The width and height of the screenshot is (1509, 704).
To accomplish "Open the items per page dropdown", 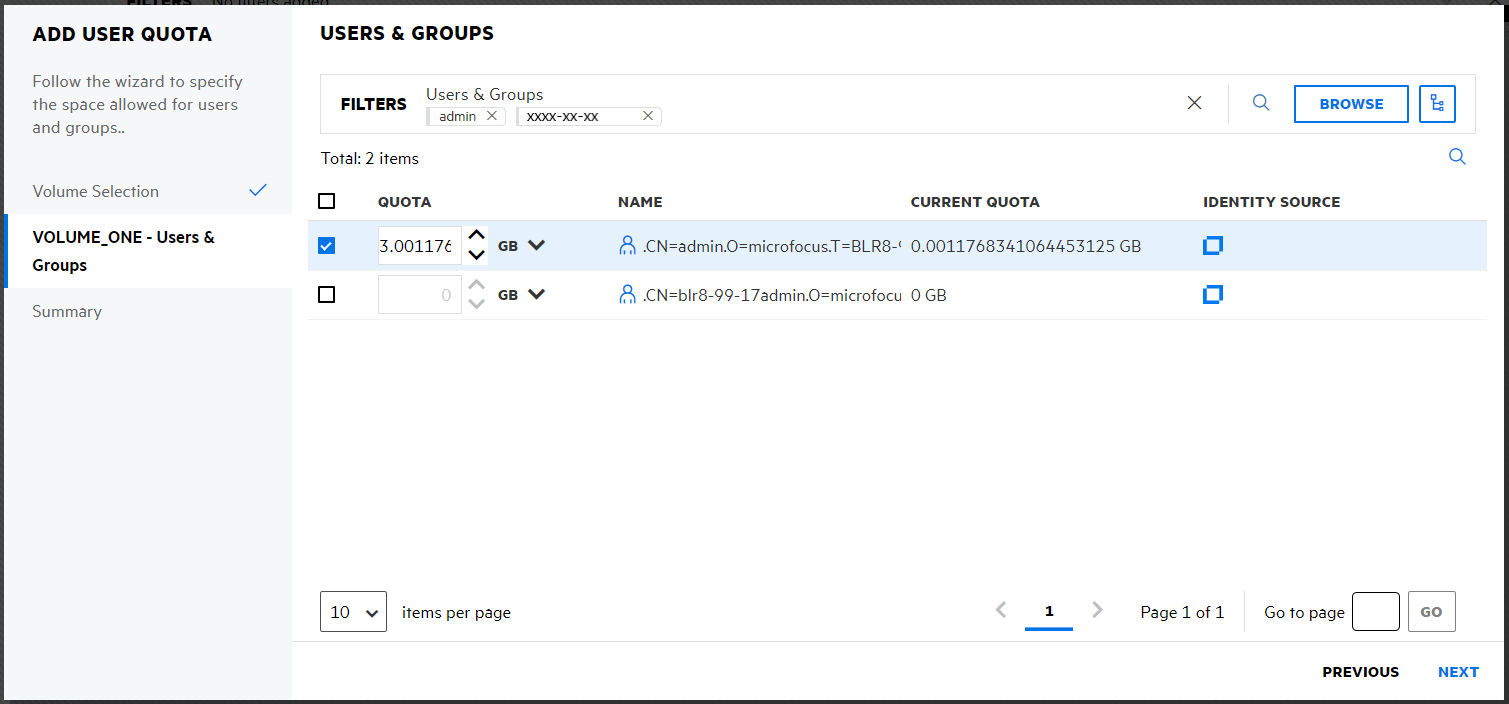I will coord(353,612).
